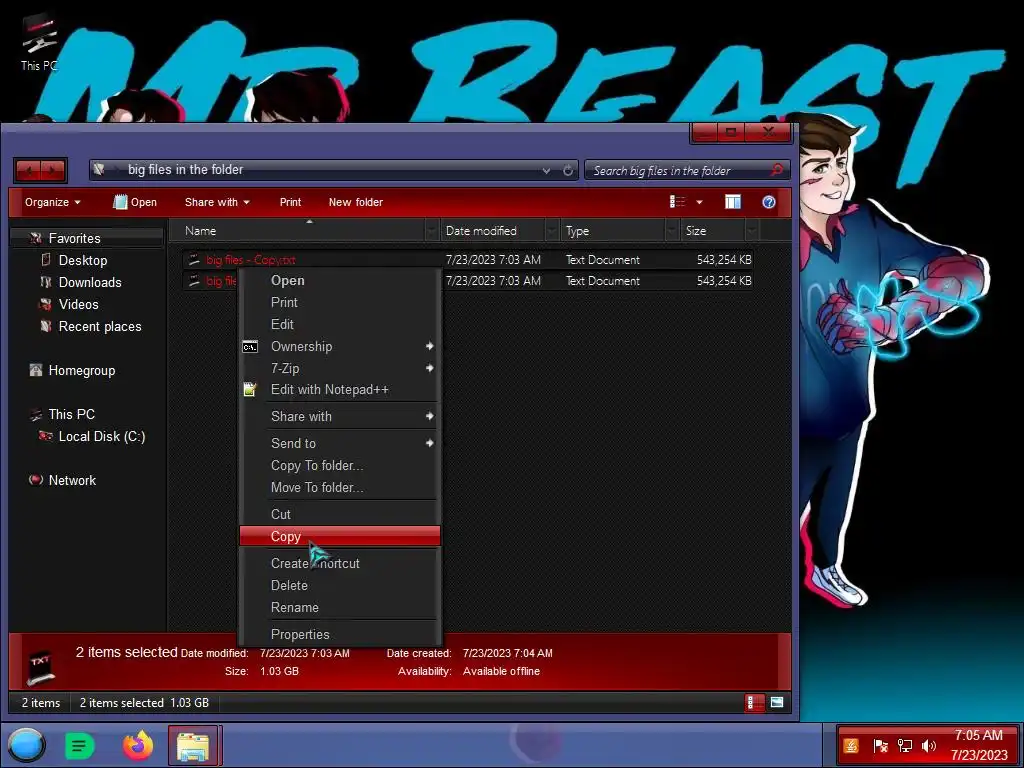Click the Notepad++ icon in context menu
1024x768 pixels.
click(x=250, y=389)
